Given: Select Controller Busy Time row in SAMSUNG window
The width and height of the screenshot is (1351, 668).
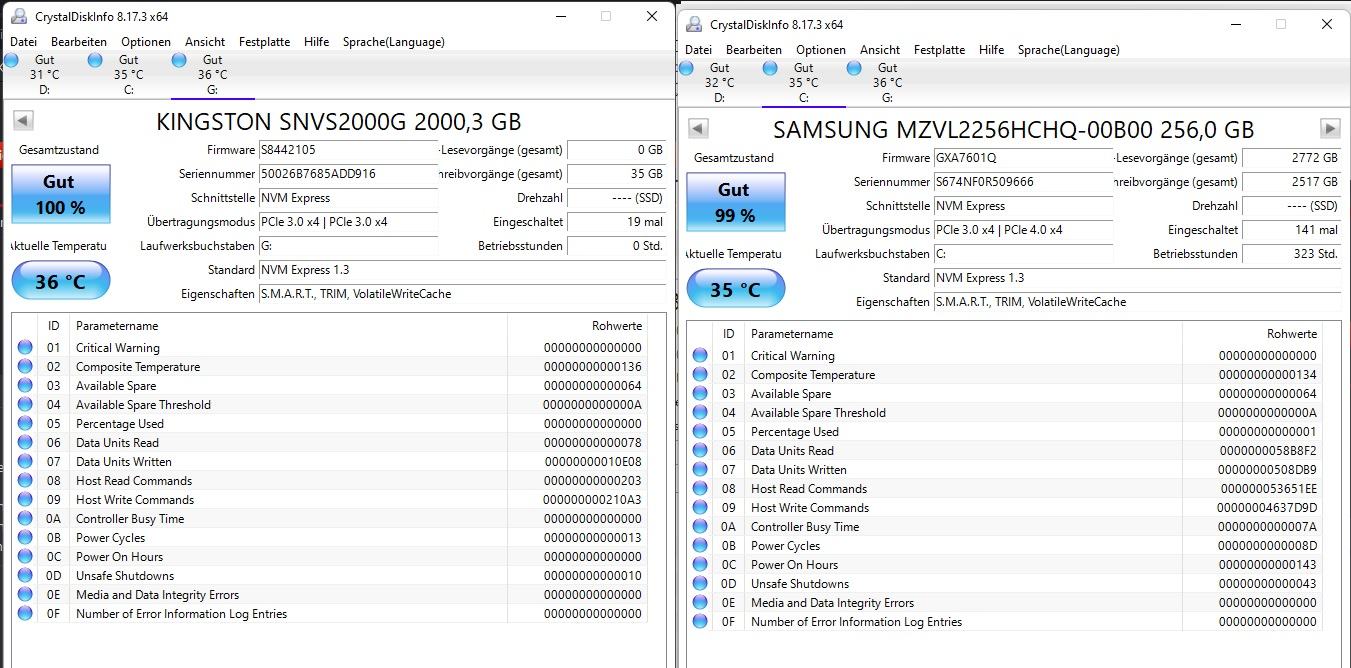Looking at the screenshot, I should pos(1004,527).
